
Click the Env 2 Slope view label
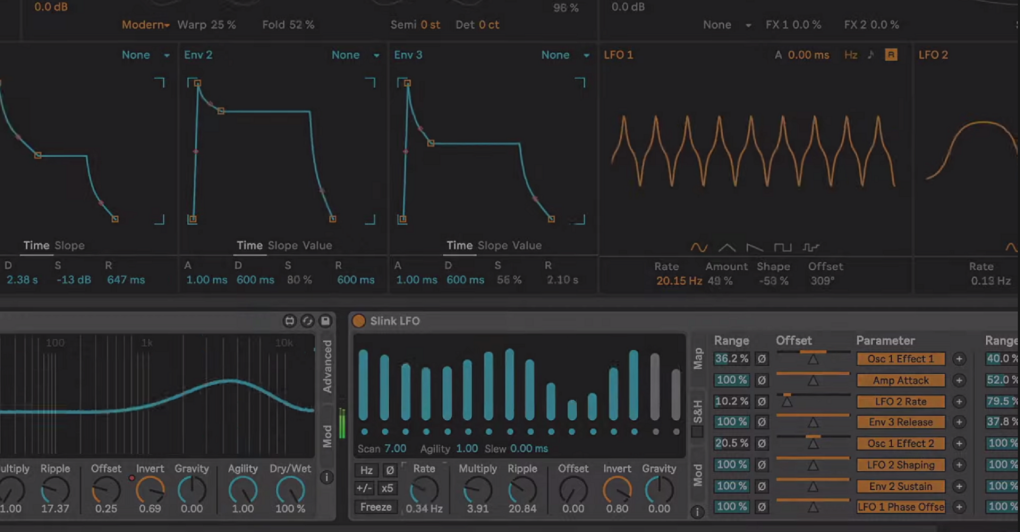coord(283,246)
